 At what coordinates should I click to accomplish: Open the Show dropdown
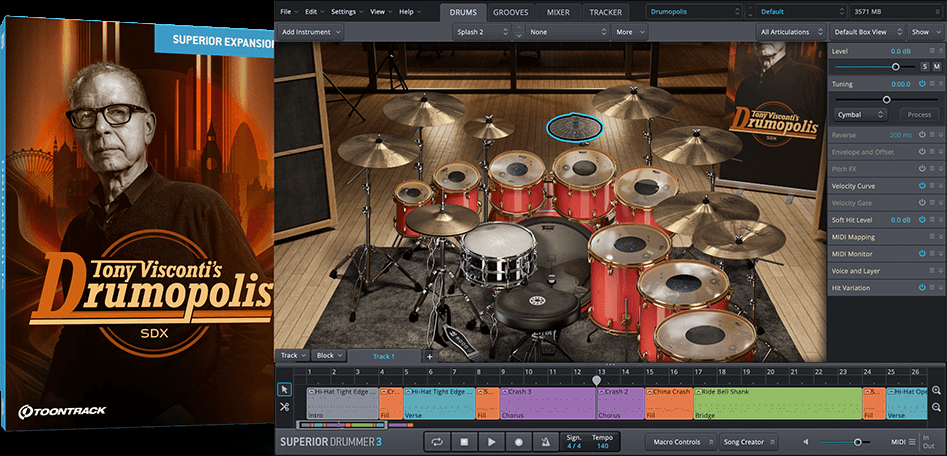(x=925, y=32)
